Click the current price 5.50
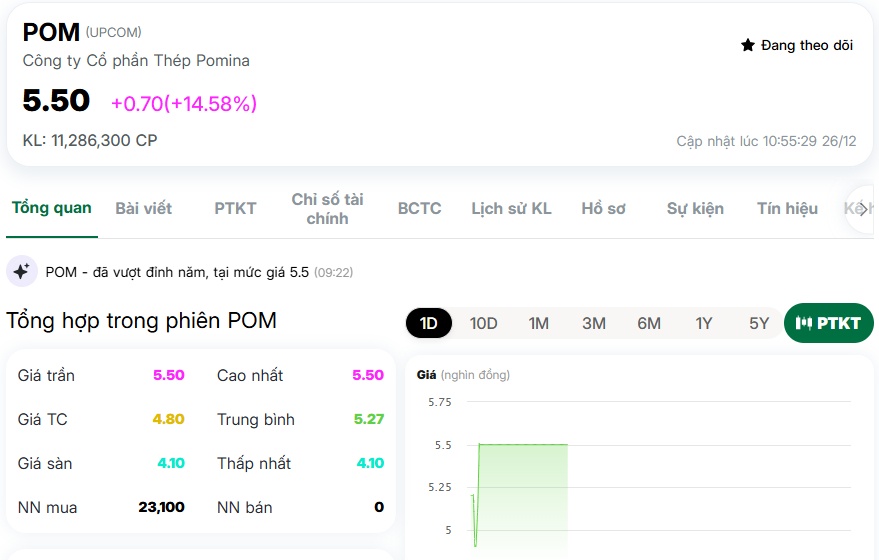879x560 pixels. pyautogui.click(x=56, y=101)
